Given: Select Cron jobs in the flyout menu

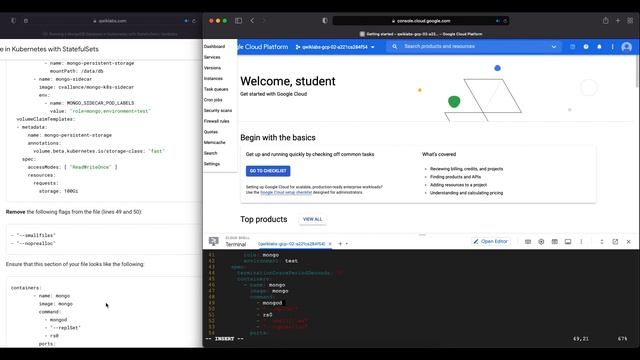Looking at the screenshot, I should click(213, 100).
